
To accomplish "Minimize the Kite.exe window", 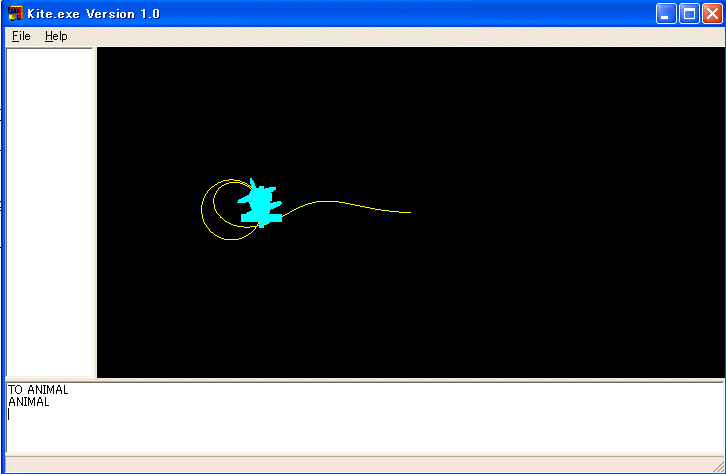I will point(666,13).
